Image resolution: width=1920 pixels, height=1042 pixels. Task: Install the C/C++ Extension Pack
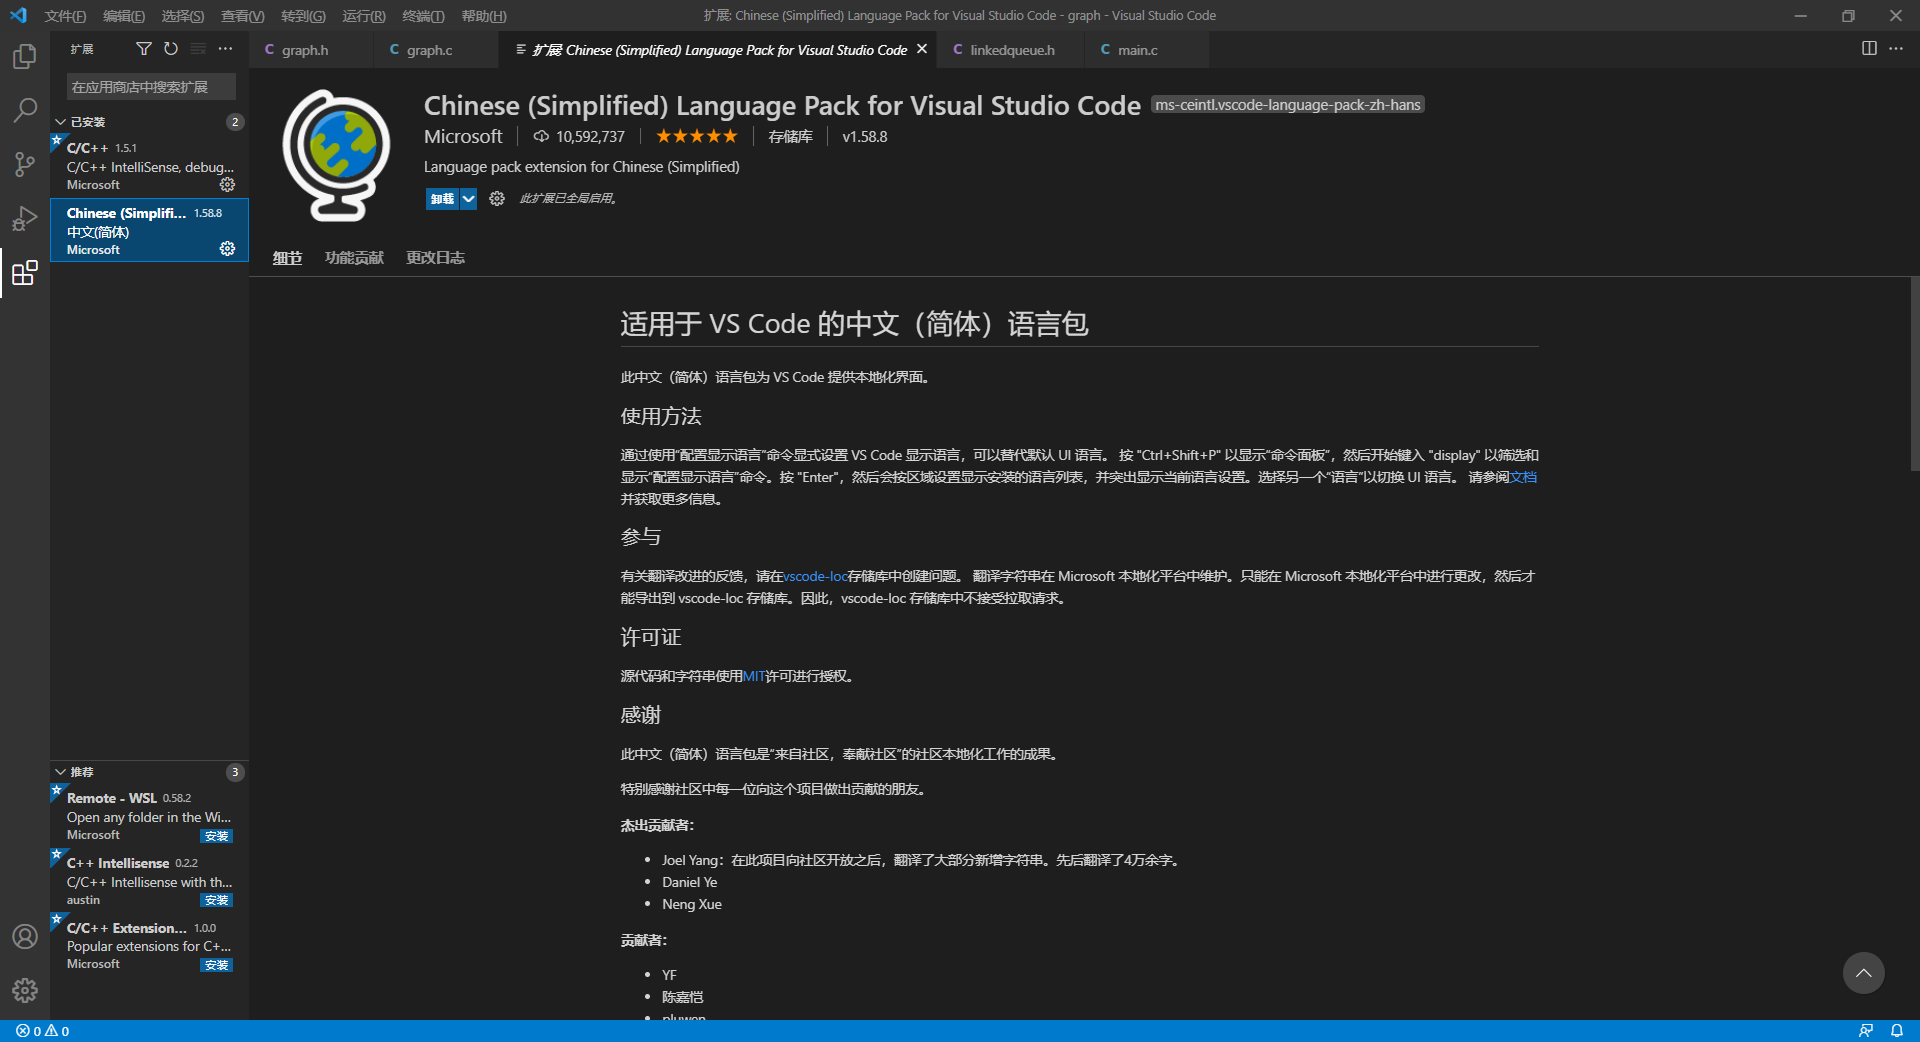click(x=216, y=965)
